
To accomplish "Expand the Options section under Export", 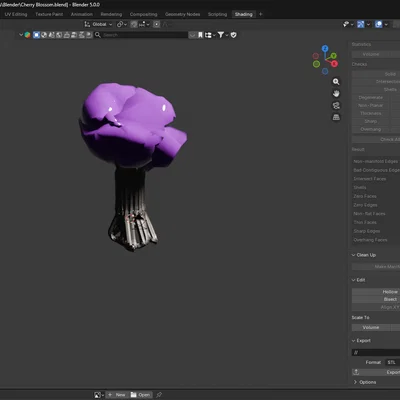I will (x=365, y=382).
